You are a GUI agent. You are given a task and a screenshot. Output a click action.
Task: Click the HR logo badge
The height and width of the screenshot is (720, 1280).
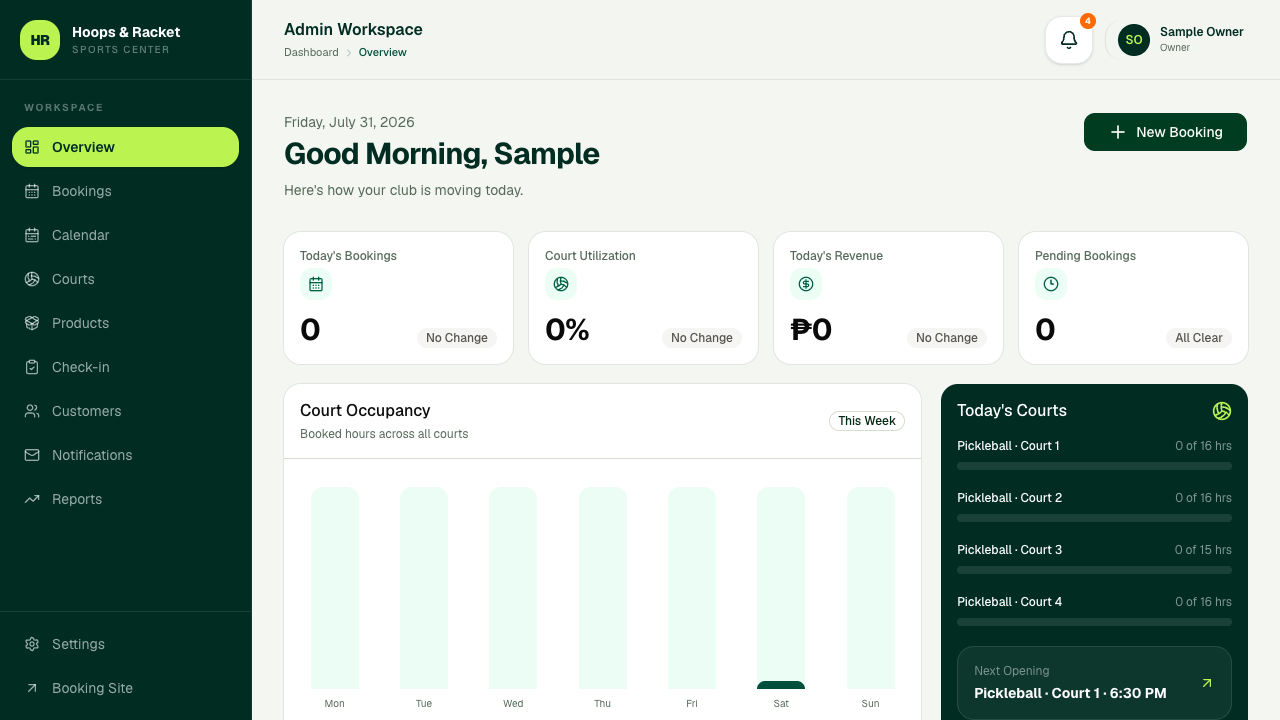[40, 40]
